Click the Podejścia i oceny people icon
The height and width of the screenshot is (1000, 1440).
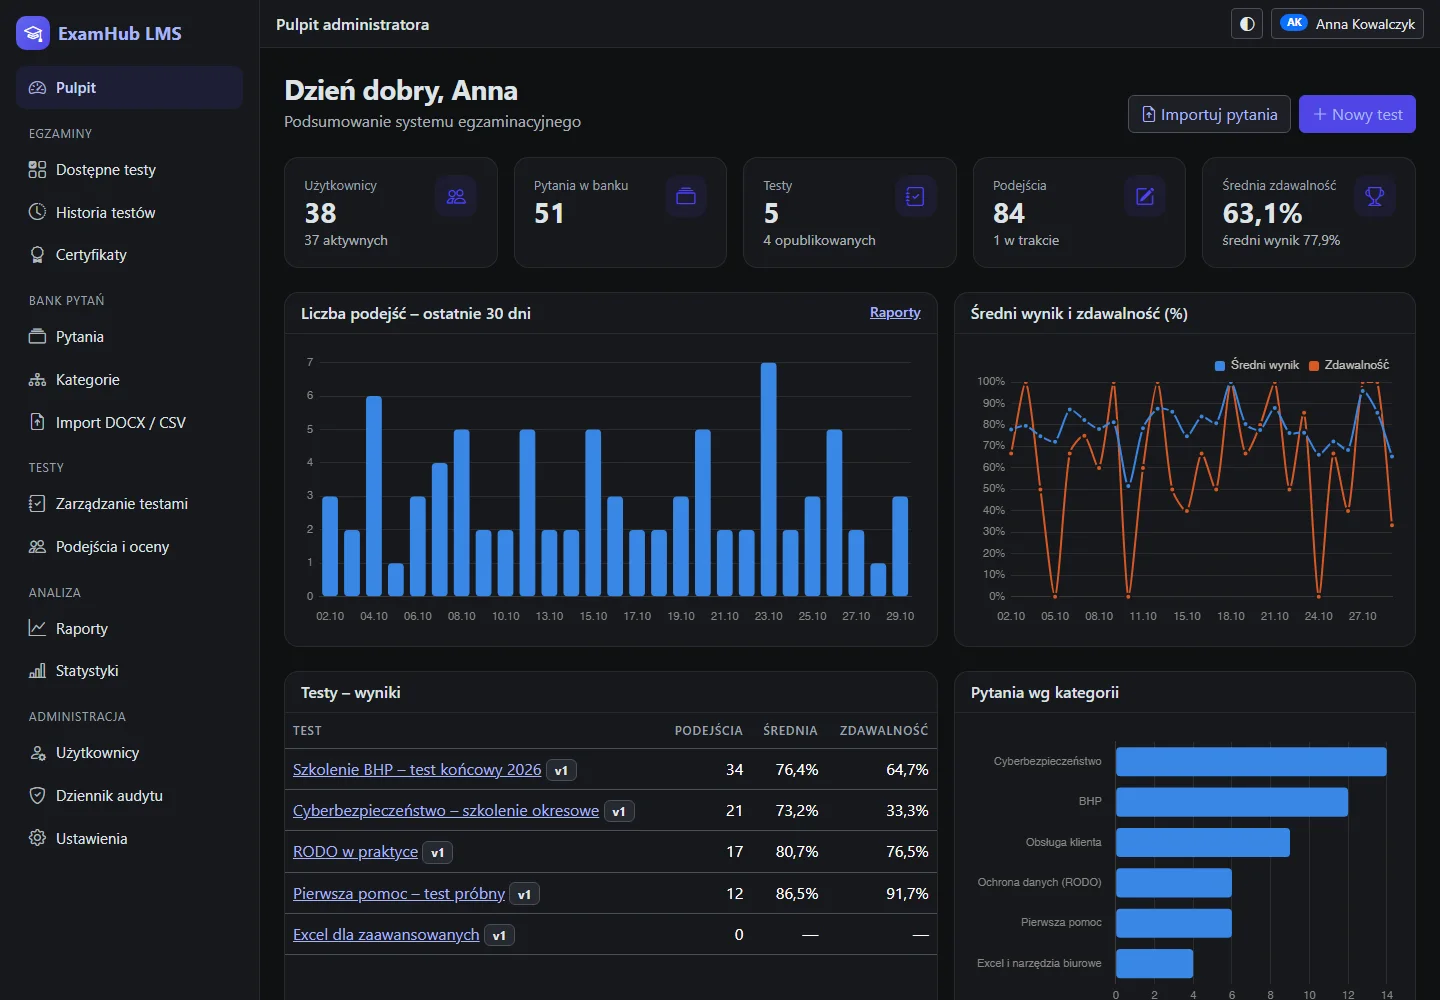pos(37,547)
